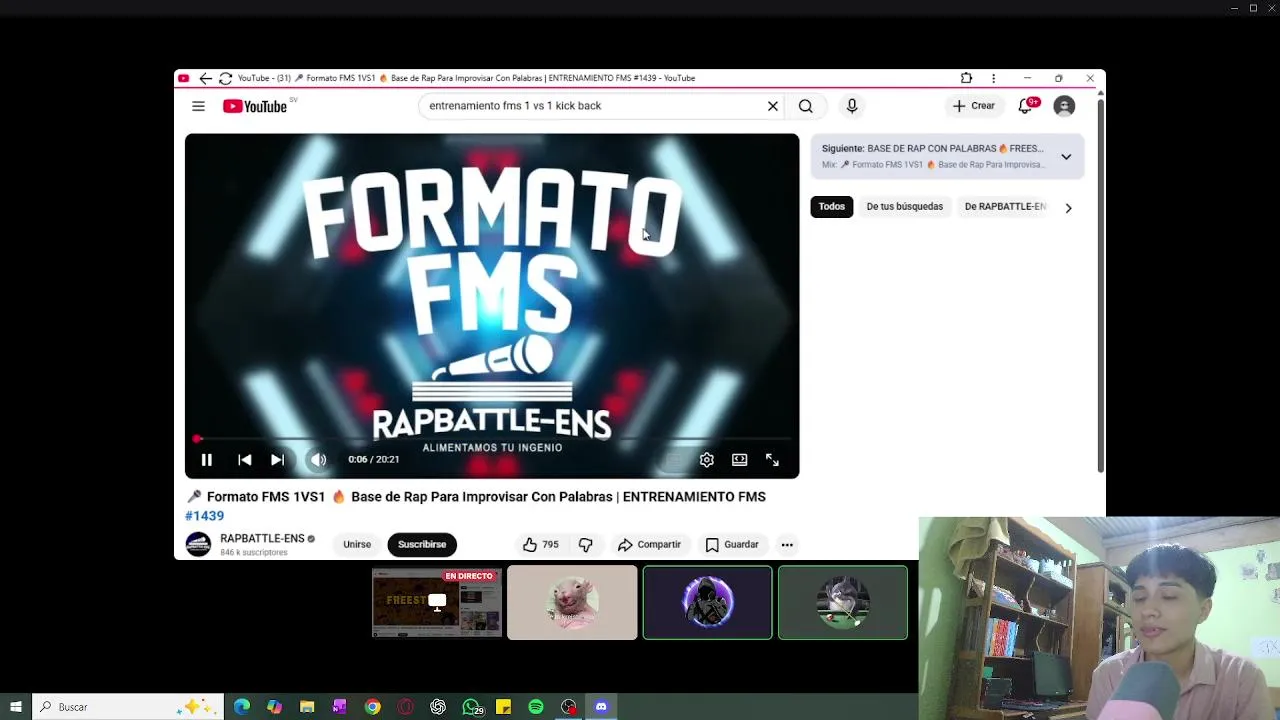This screenshot has height=720, width=1280.
Task: Expand the Siguiente mix playlist
Action: 1066,157
